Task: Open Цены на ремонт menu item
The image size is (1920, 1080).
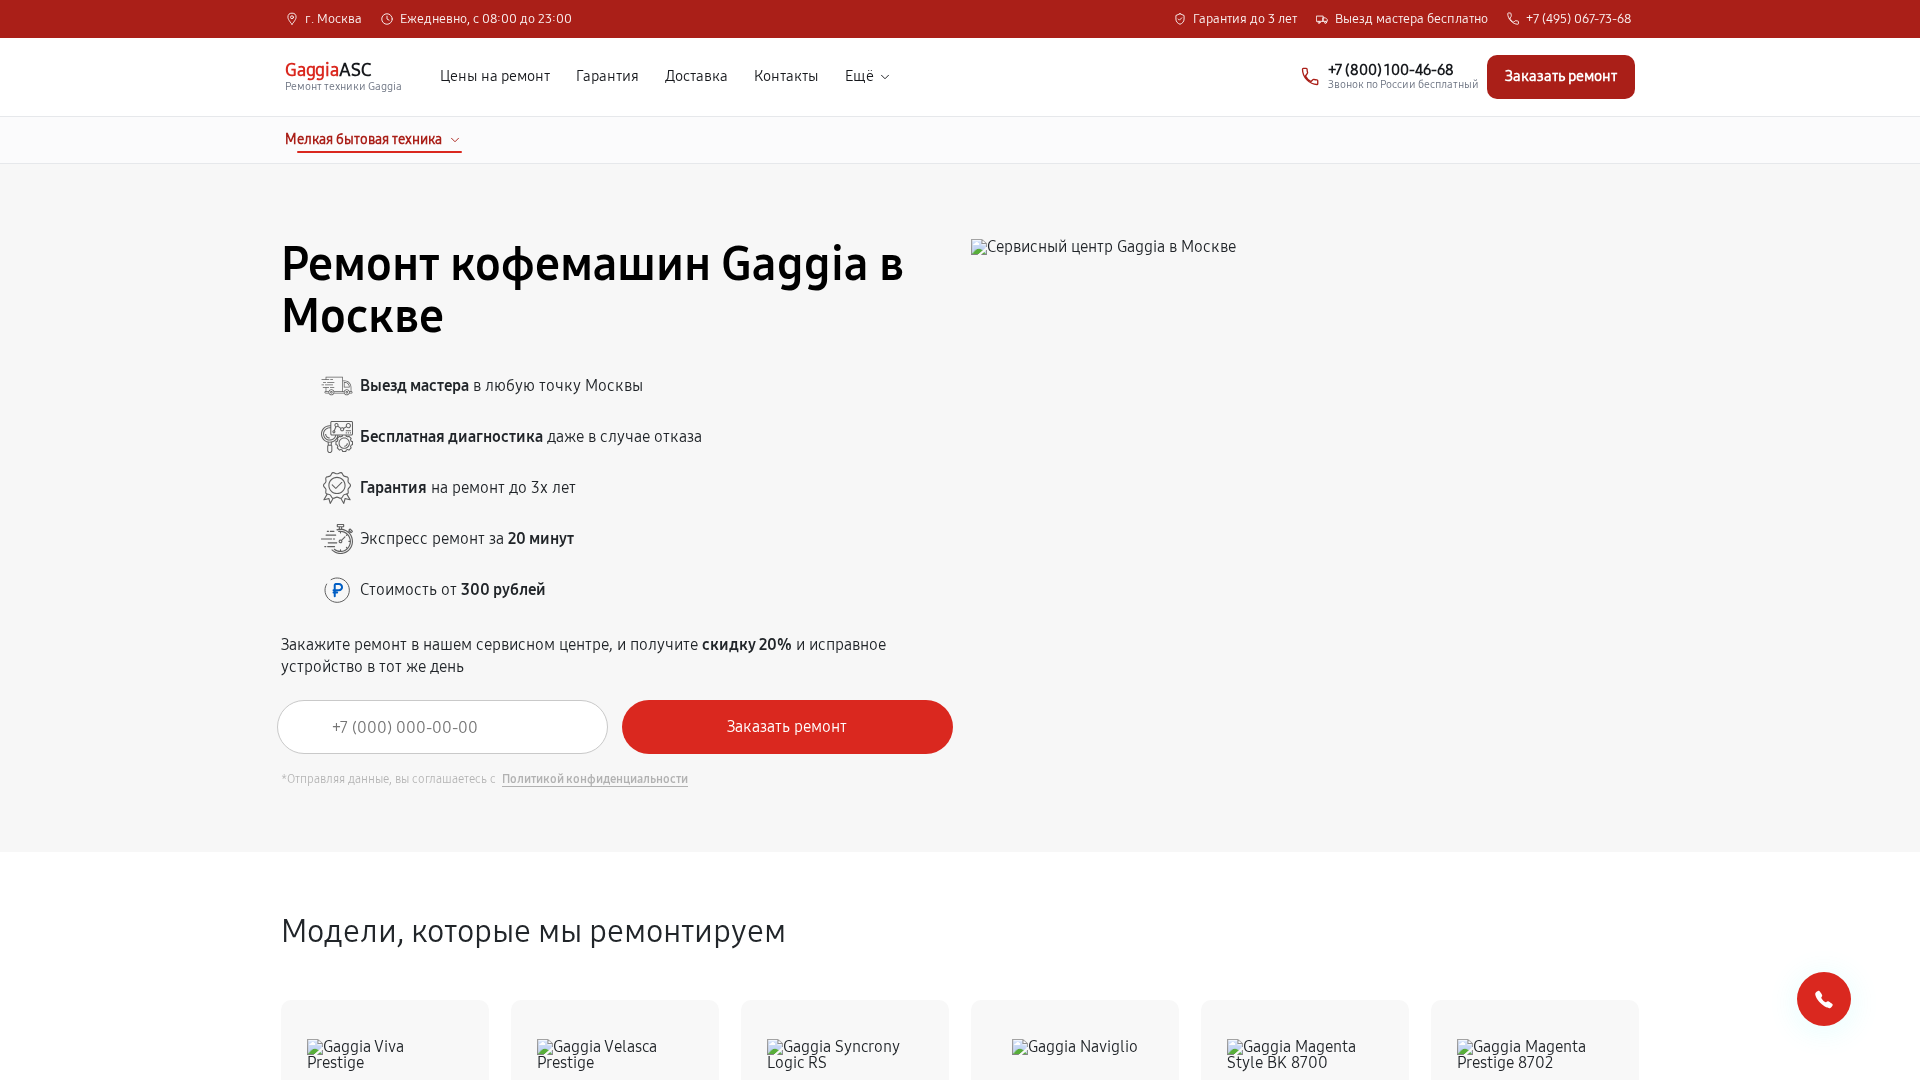Action: 495,76
